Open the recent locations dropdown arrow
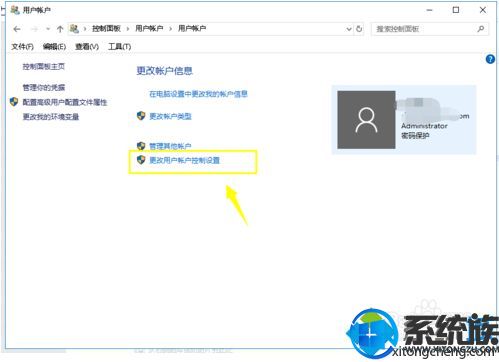This screenshot has width=499, height=362. click(x=48, y=29)
